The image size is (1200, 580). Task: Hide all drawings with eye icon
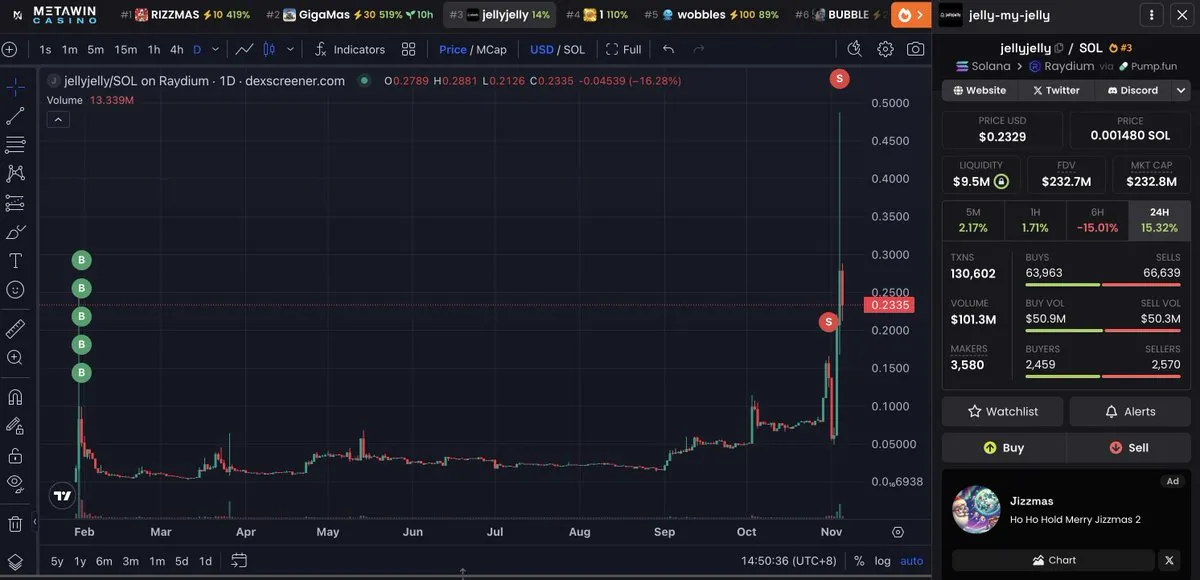[x=15, y=483]
